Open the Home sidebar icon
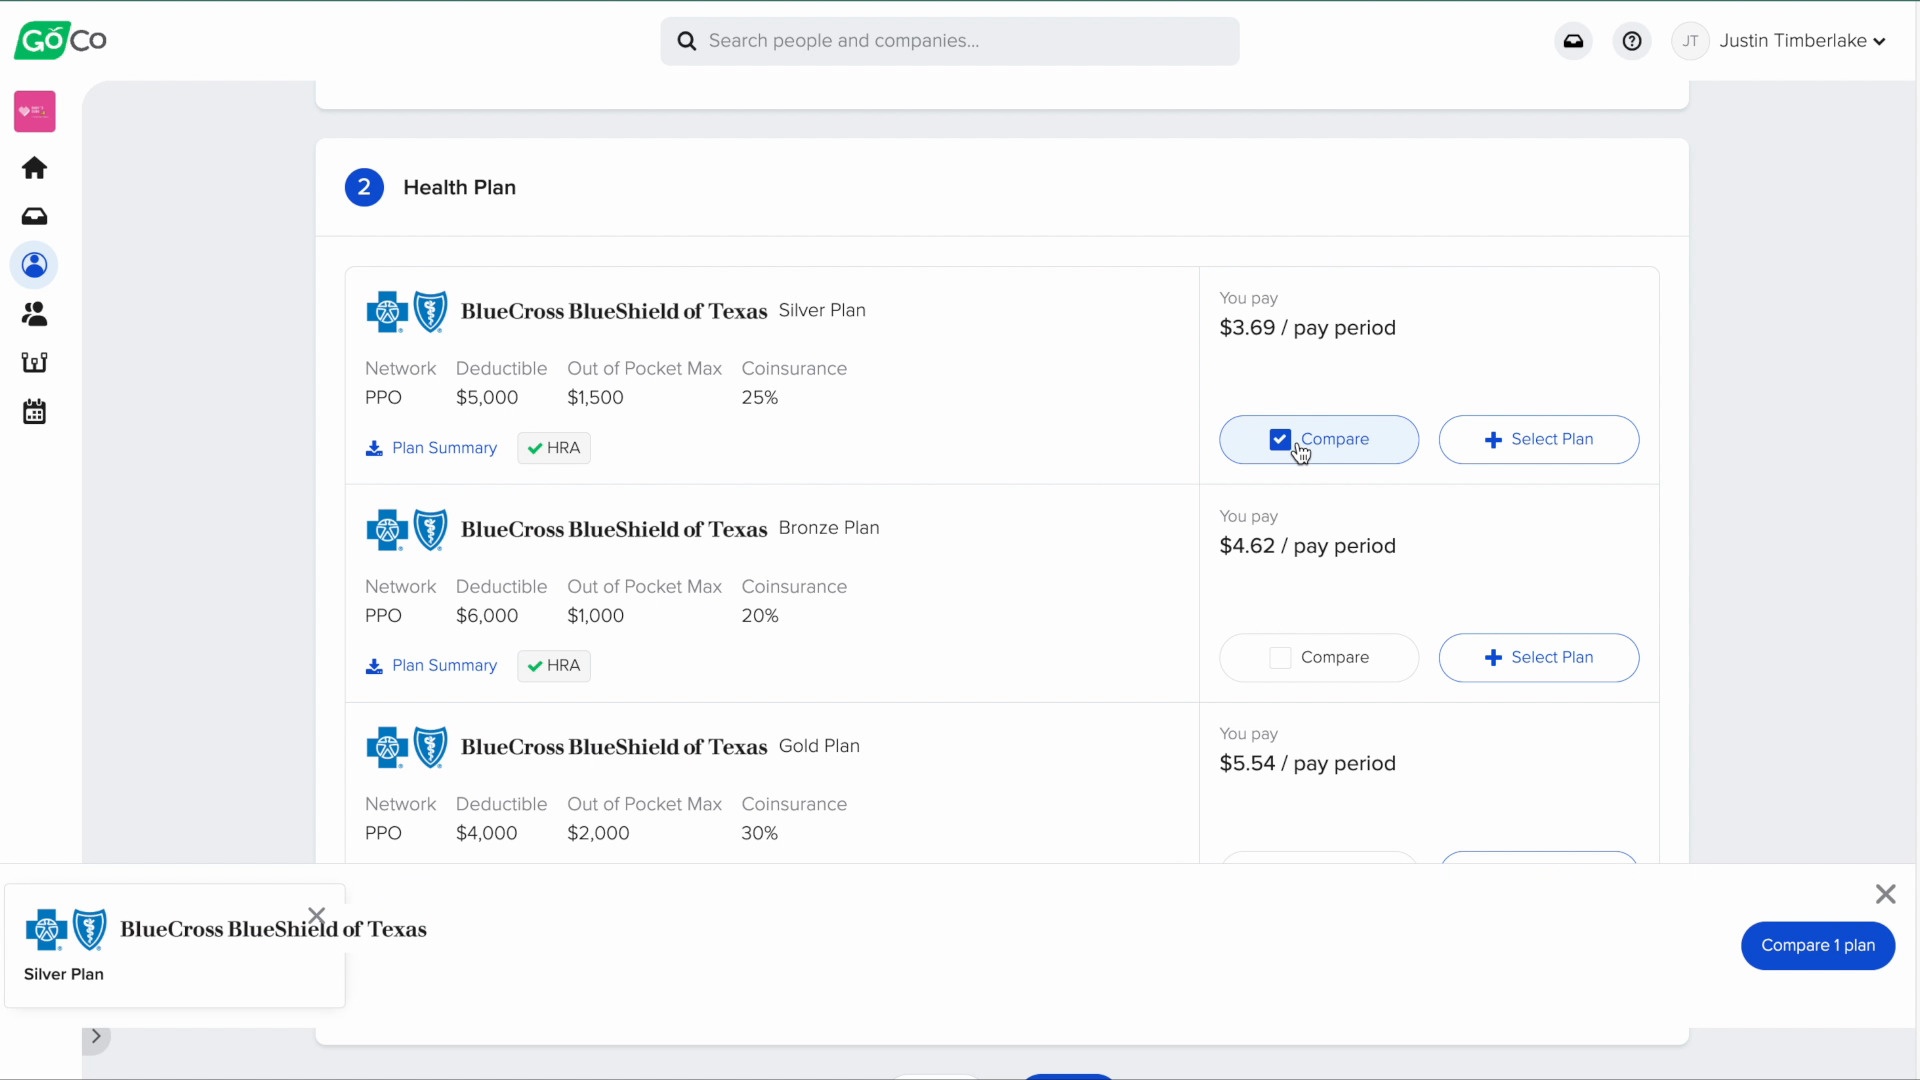The image size is (1920, 1080). 34,168
